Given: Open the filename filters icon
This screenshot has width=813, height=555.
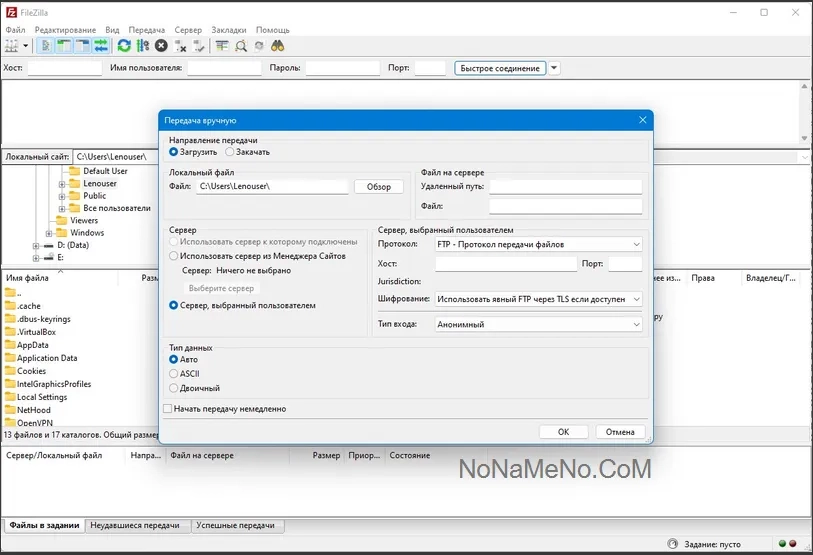Looking at the screenshot, I should [x=222, y=46].
